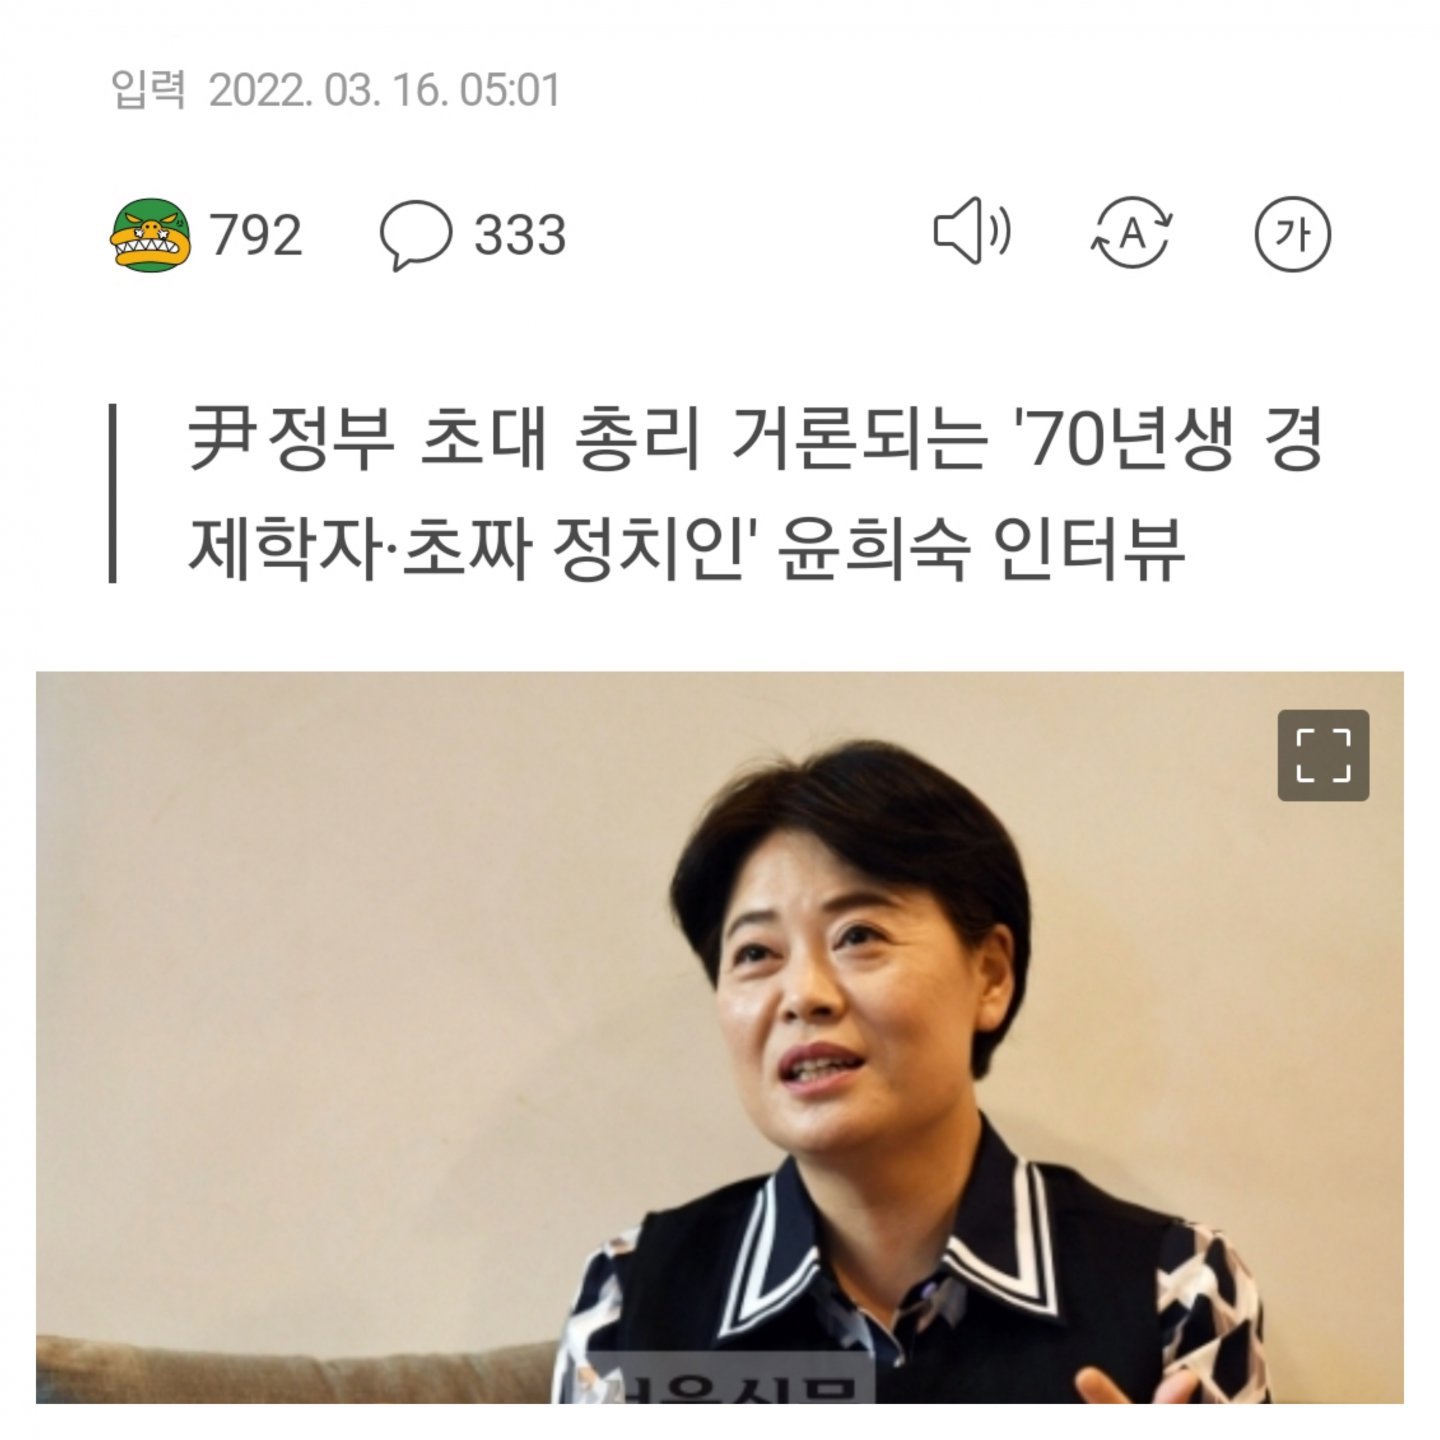This screenshot has height=1440, width=1440.
Task: Tap the woman's face in the photo
Action: pos(845,1000)
